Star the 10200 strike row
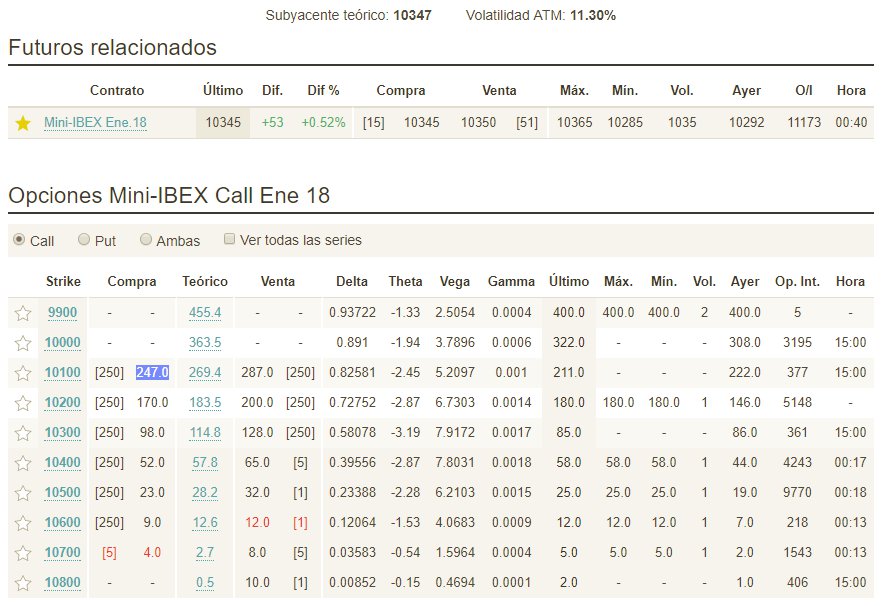This screenshot has height=606, width=882. (x=22, y=403)
